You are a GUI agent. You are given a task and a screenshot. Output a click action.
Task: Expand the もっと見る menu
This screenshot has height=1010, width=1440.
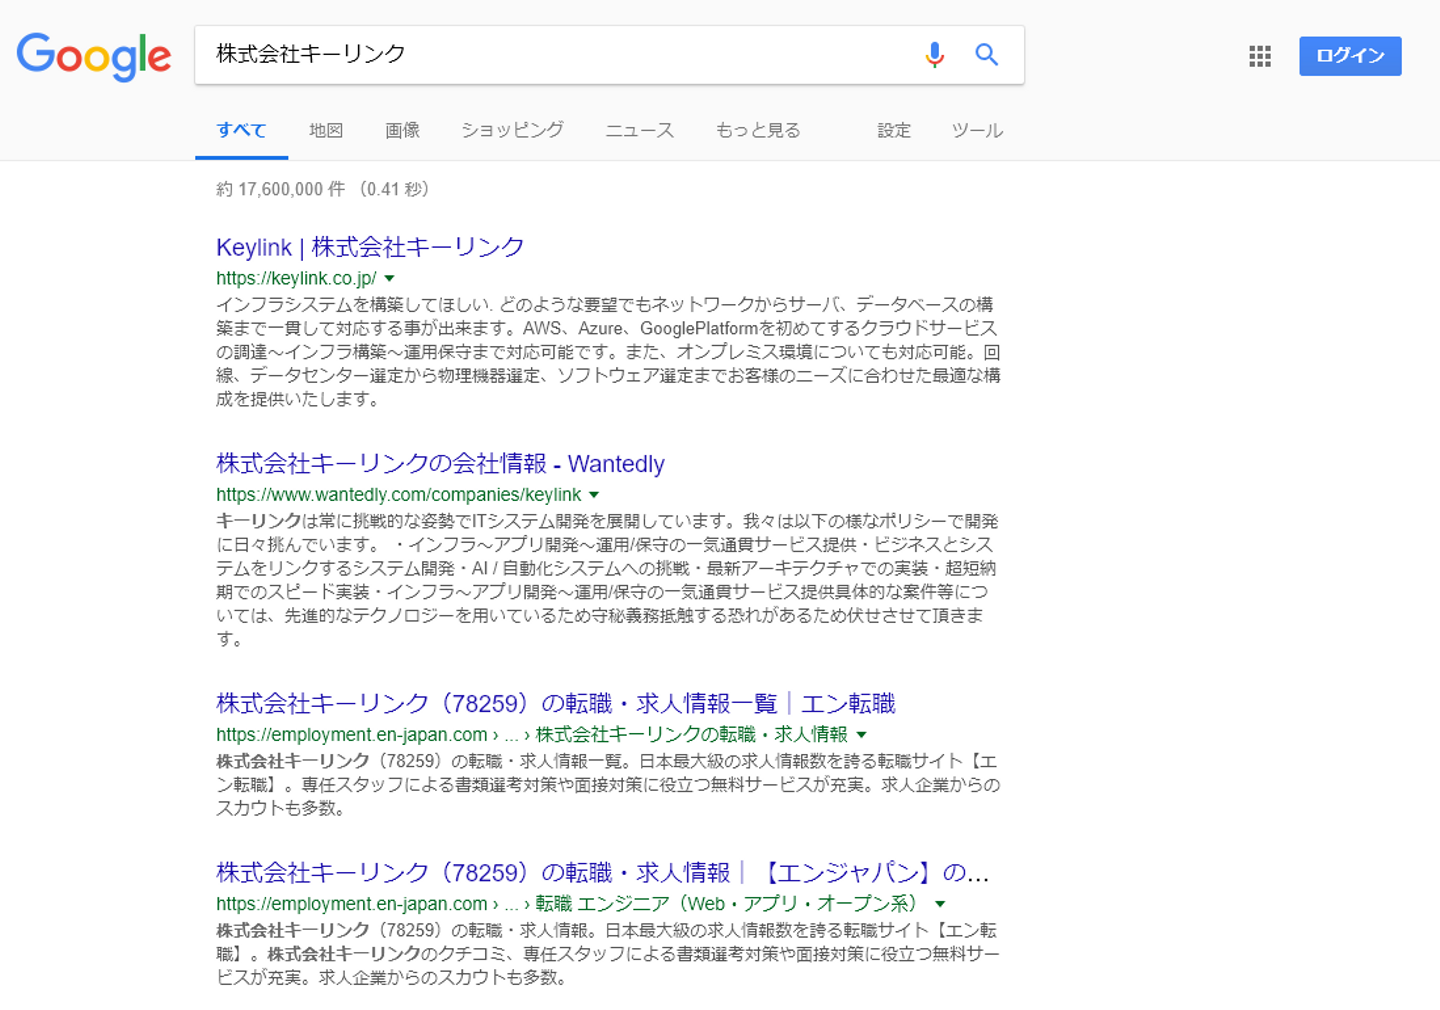pos(758,131)
